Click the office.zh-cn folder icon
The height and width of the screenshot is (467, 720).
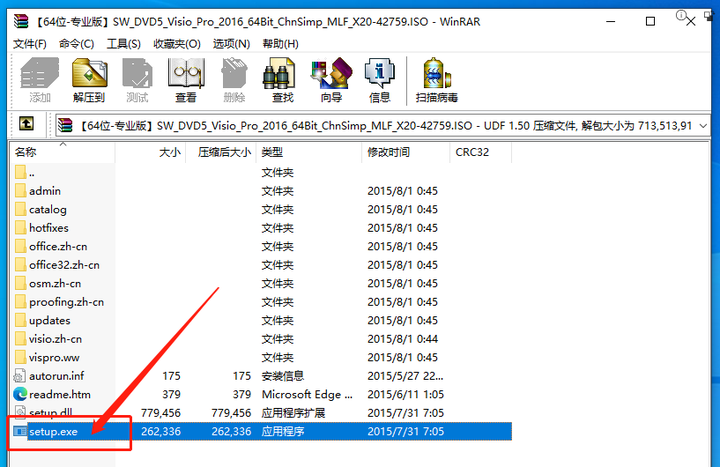click(20, 246)
